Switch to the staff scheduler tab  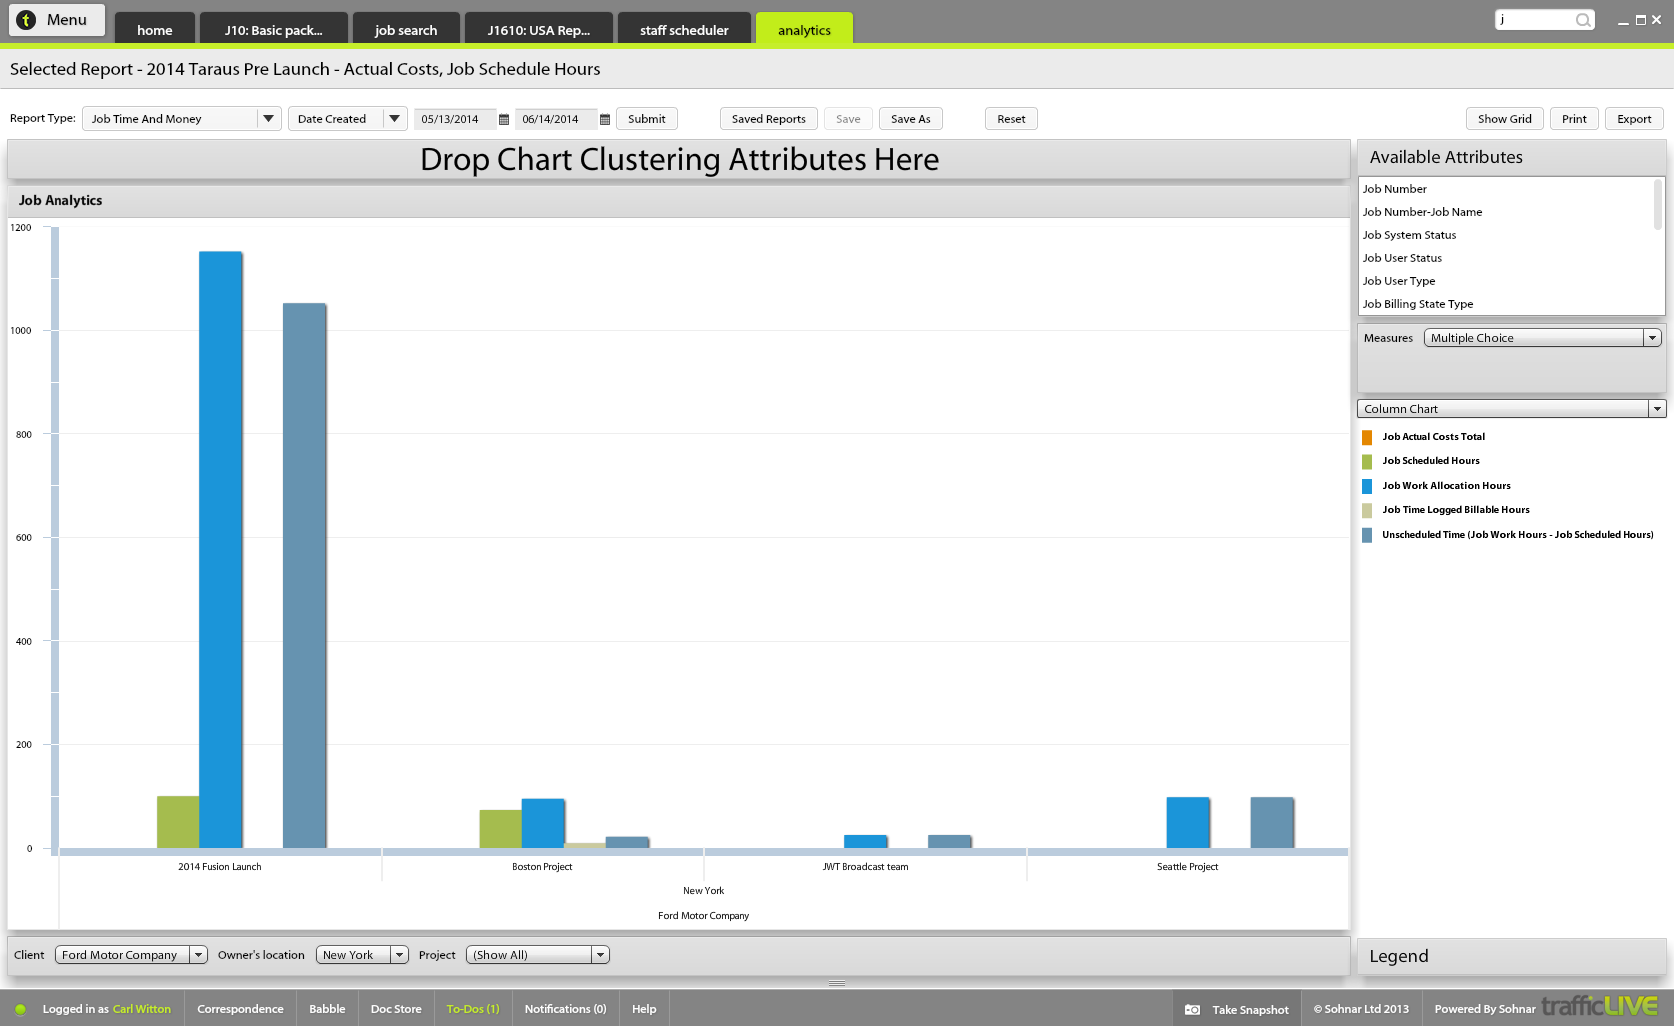(x=684, y=30)
